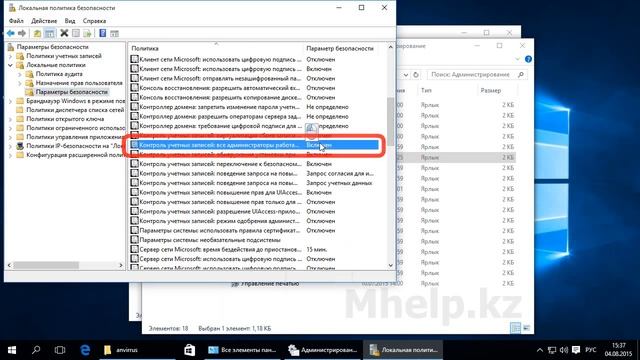640x360 pixels.
Task: Collapse 'Локальные политики' node
Action: point(11,65)
